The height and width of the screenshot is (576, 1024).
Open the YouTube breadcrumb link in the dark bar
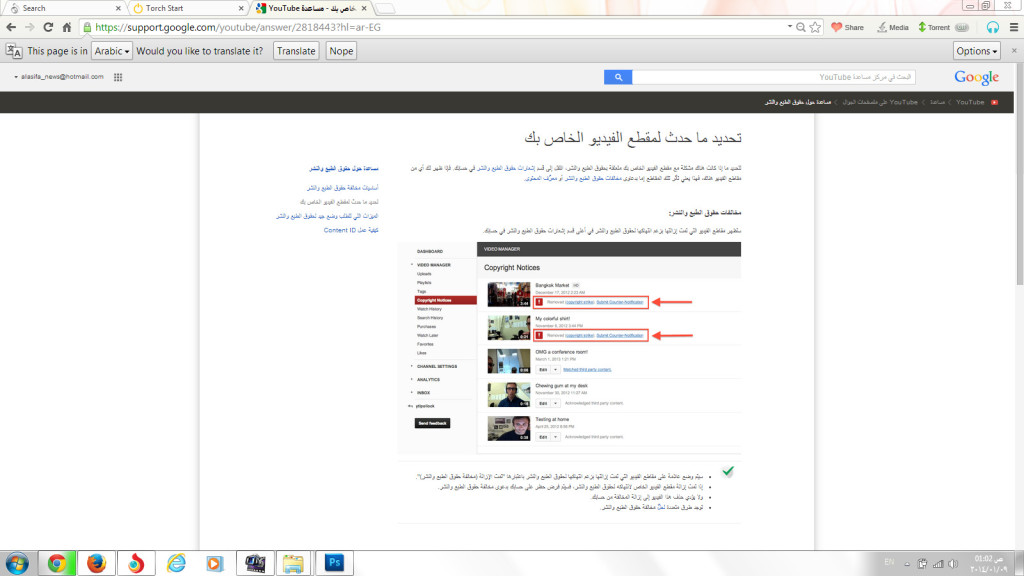click(x=970, y=102)
